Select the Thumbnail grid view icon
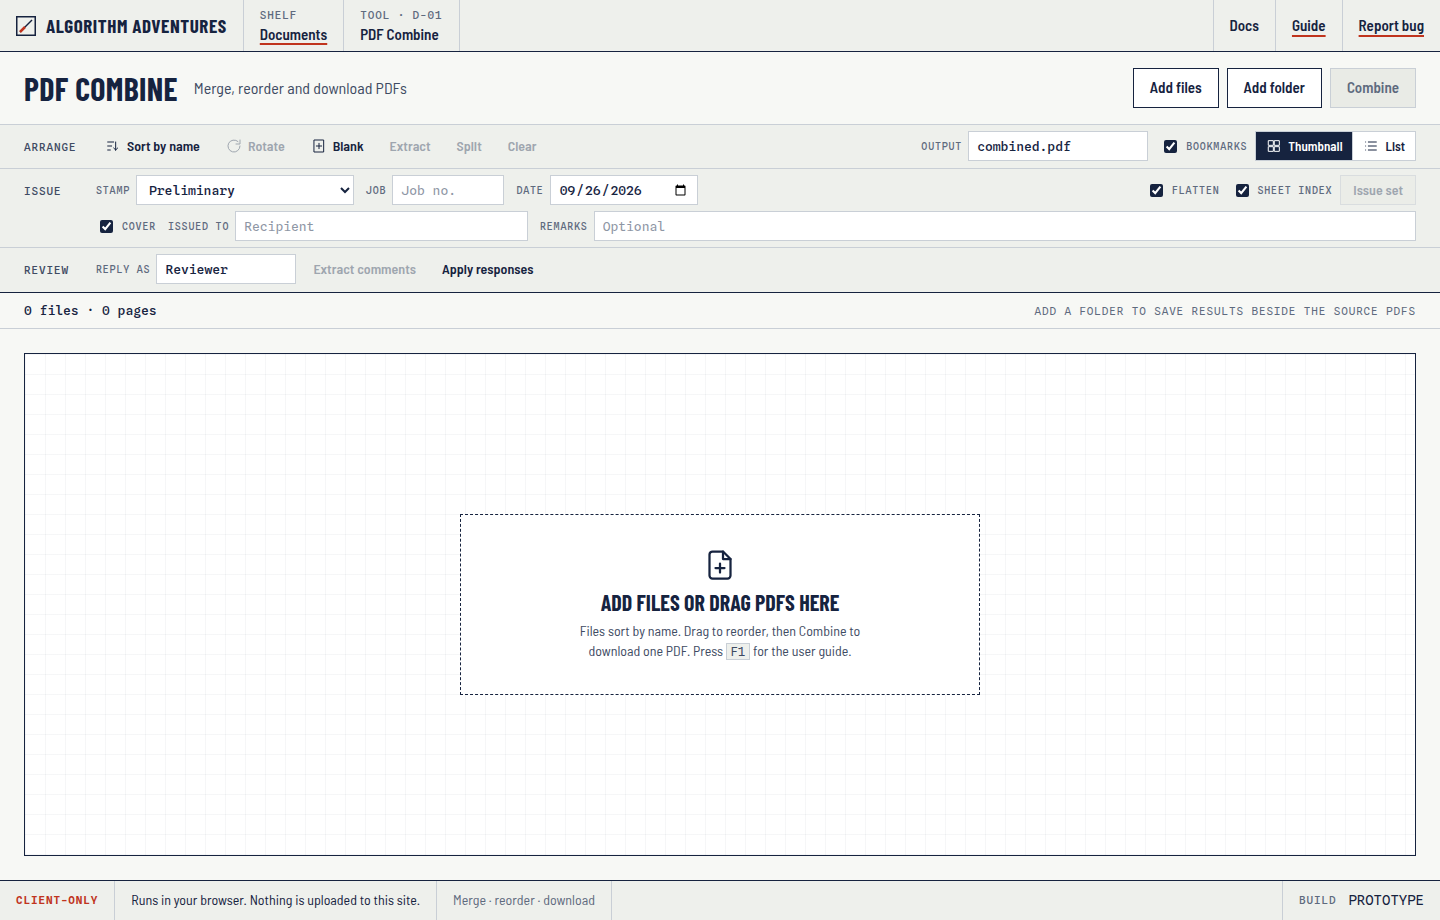This screenshot has height=920, width=1440. click(x=1274, y=146)
